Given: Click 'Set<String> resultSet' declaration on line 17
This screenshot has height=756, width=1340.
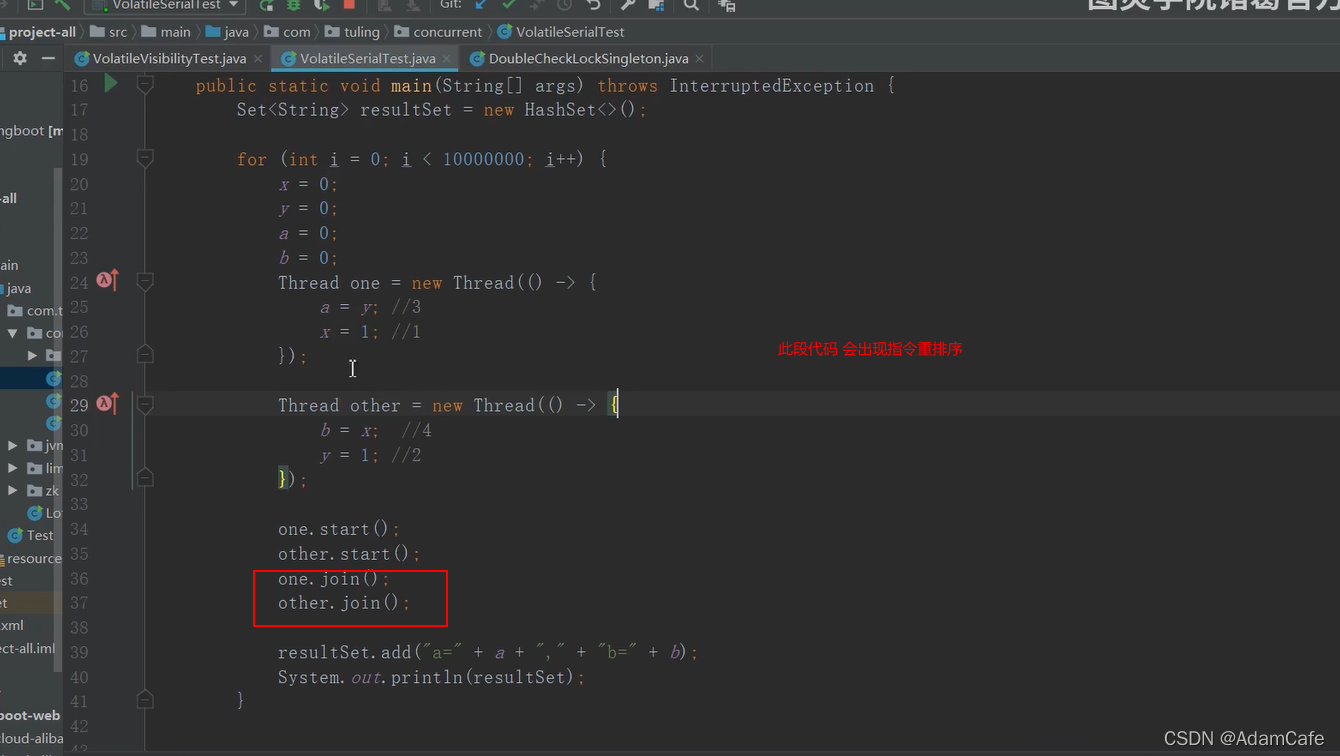Looking at the screenshot, I should (x=344, y=109).
